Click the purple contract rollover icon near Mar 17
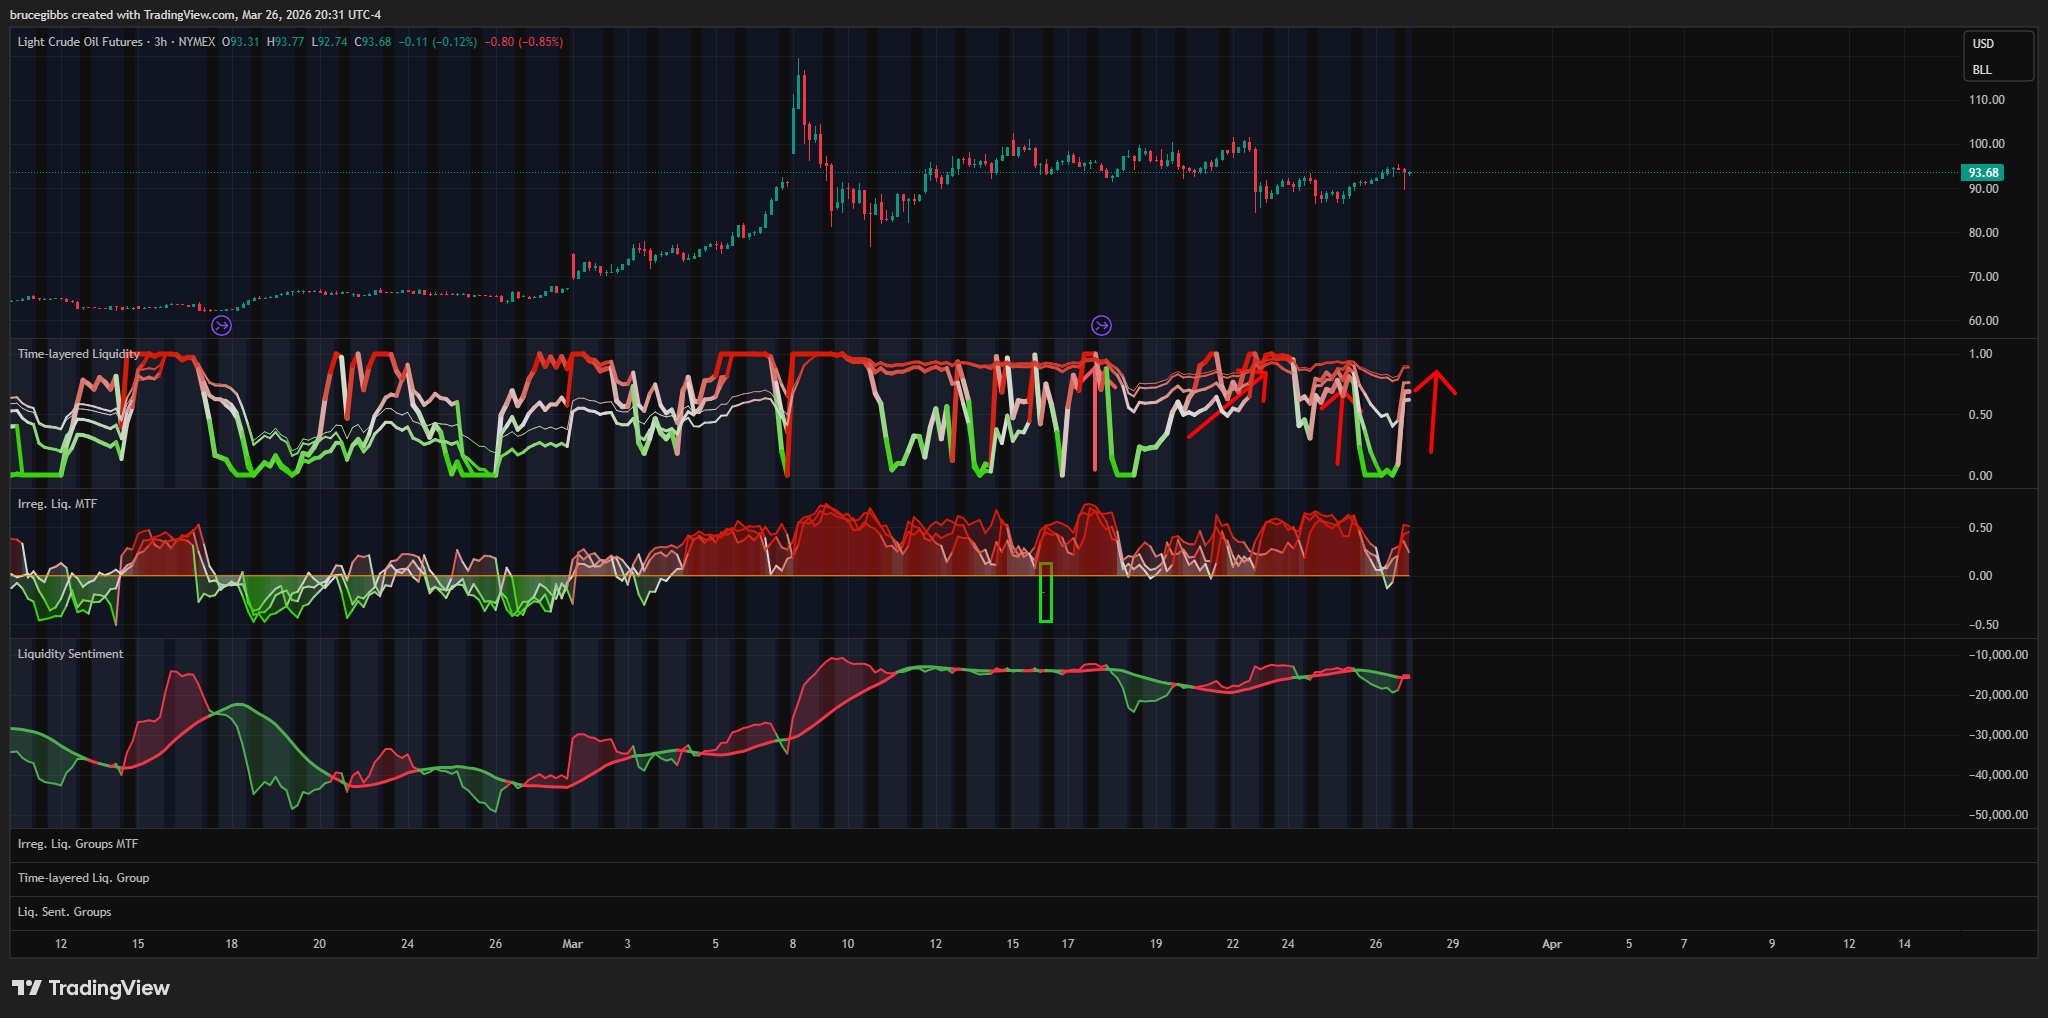 click(1101, 325)
